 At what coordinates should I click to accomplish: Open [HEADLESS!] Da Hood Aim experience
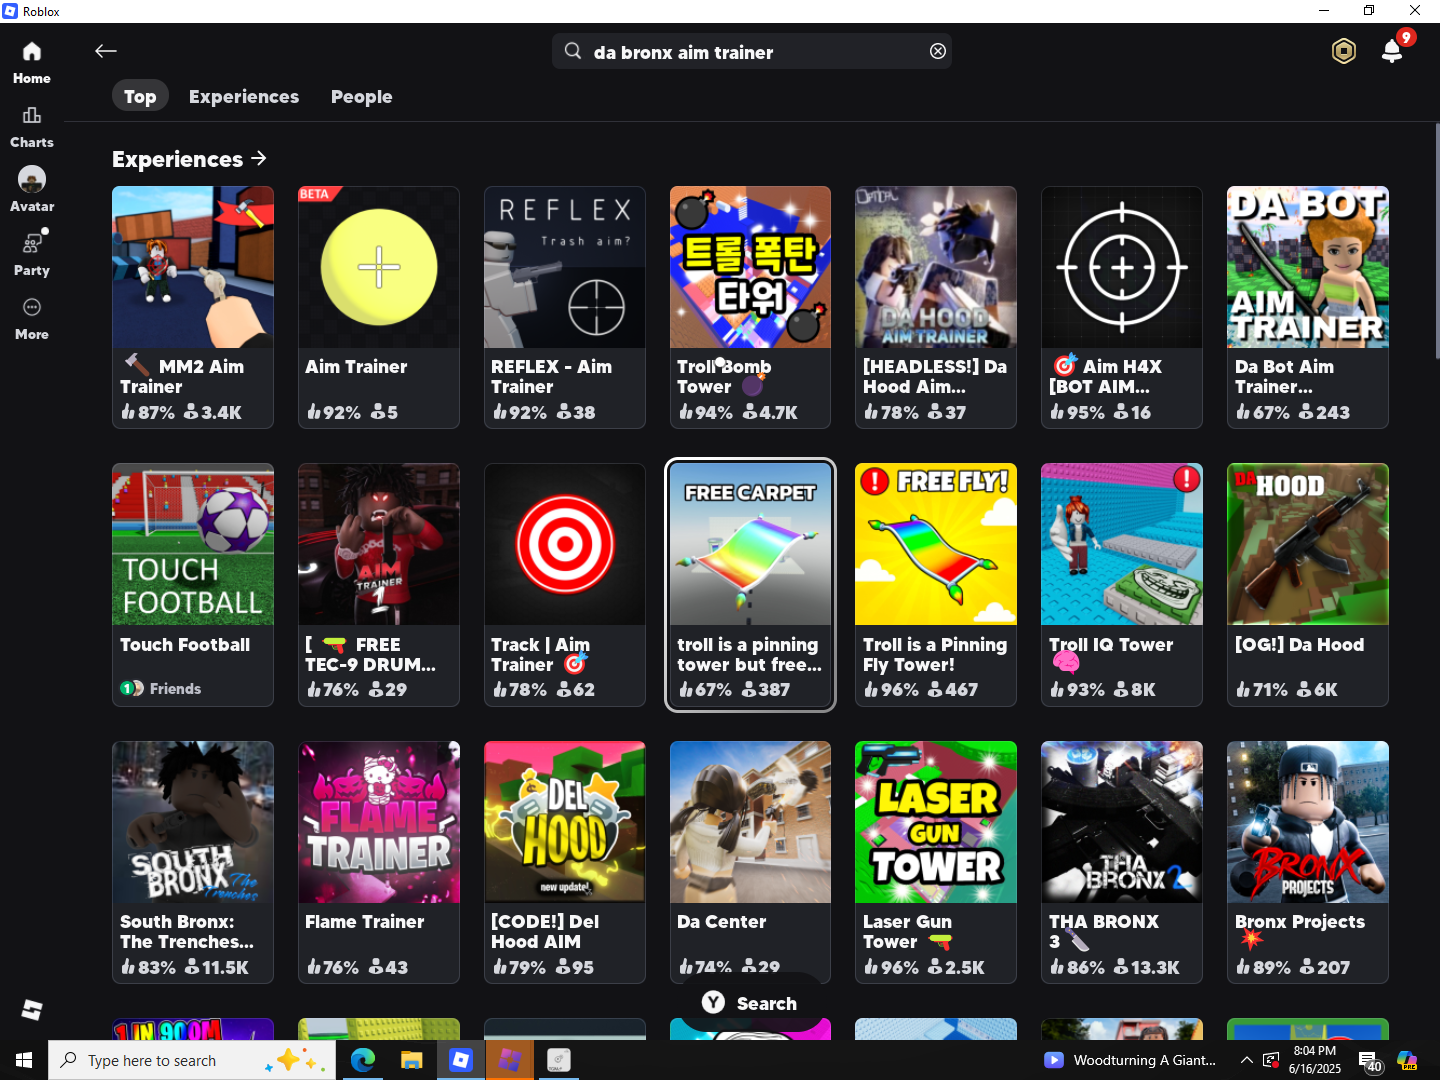click(936, 307)
